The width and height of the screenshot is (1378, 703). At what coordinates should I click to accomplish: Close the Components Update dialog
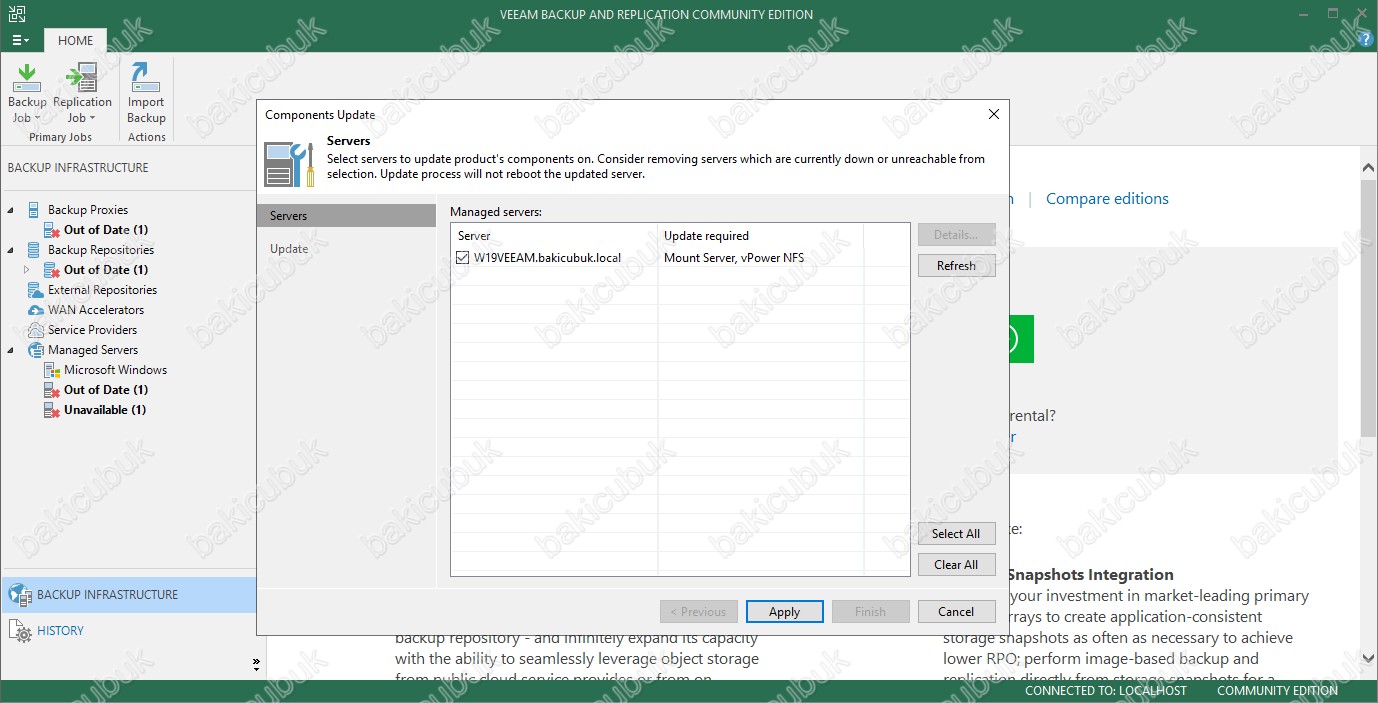(x=993, y=114)
